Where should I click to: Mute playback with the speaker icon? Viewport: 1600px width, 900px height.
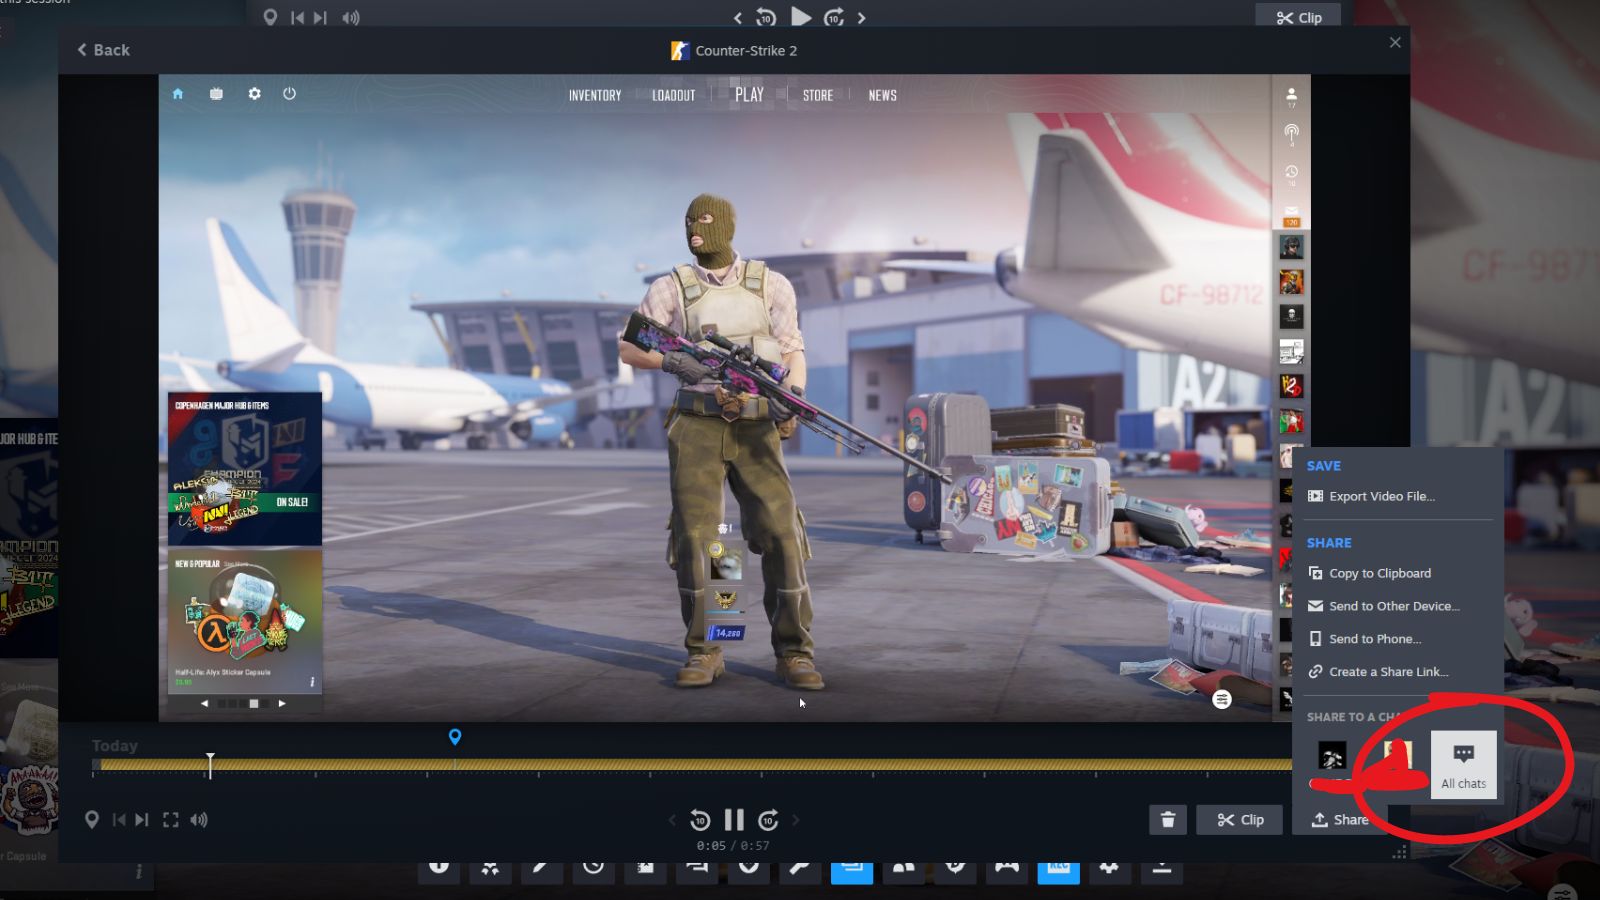coord(199,819)
